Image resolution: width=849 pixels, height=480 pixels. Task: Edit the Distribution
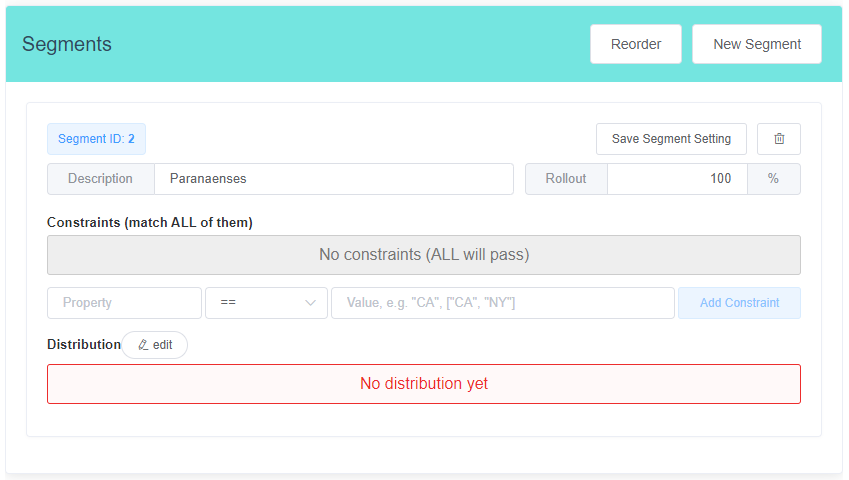coord(155,345)
